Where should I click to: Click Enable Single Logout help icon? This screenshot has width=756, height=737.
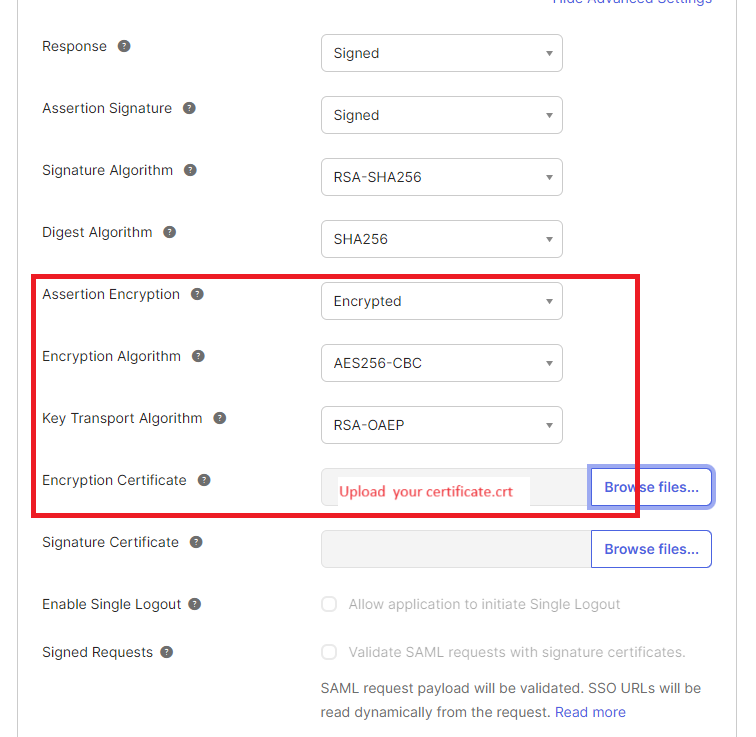tap(195, 604)
